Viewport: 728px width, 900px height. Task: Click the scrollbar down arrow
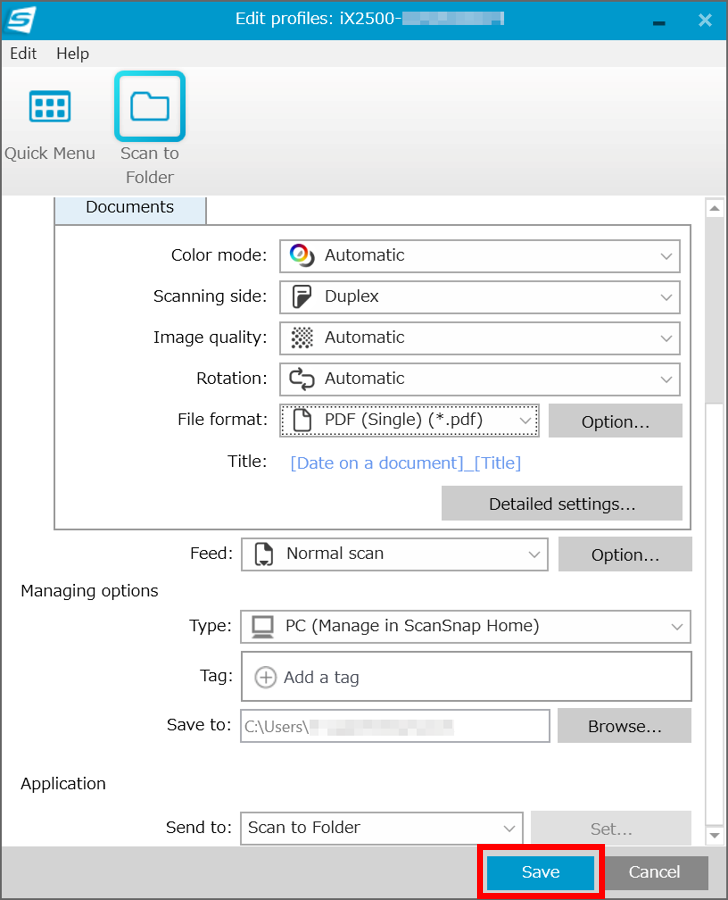[x=714, y=835]
